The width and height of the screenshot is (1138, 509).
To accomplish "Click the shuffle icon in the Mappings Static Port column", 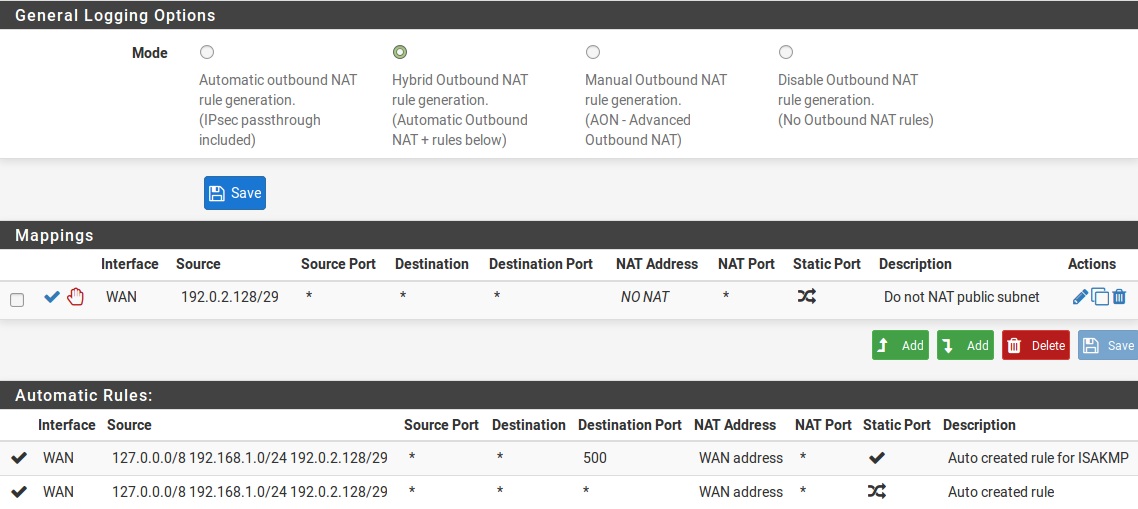I will point(806,296).
